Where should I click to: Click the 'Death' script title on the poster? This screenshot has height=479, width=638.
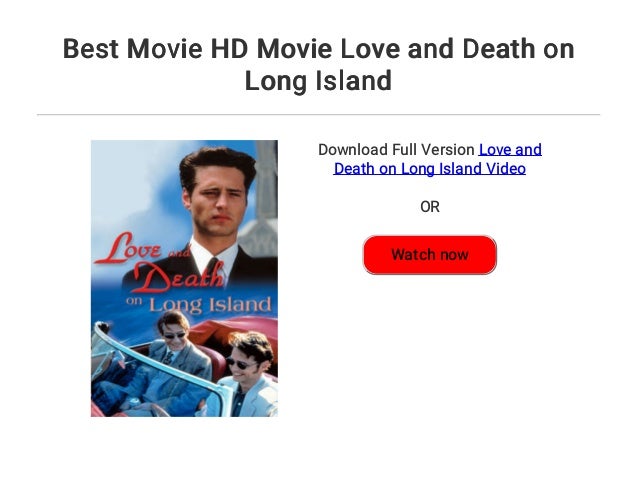pos(179,278)
